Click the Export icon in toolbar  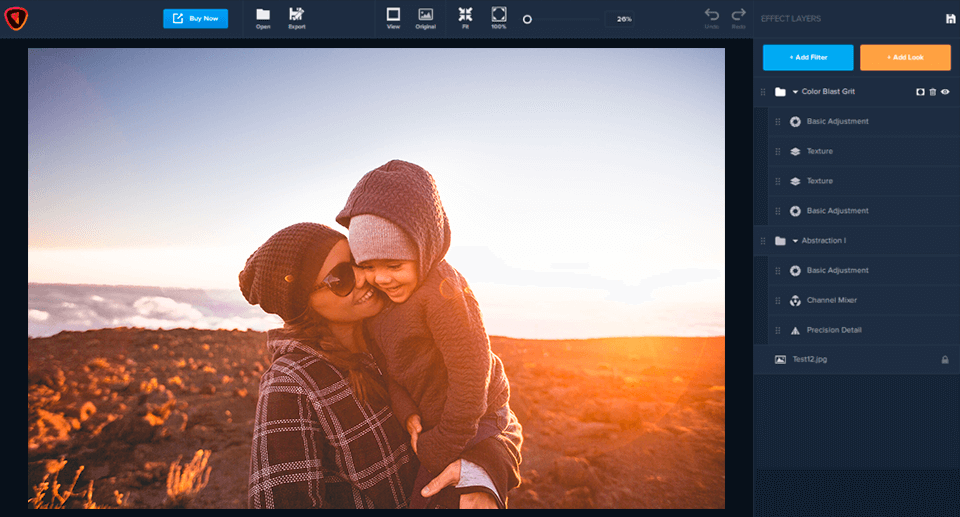pyautogui.click(x=297, y=15)
